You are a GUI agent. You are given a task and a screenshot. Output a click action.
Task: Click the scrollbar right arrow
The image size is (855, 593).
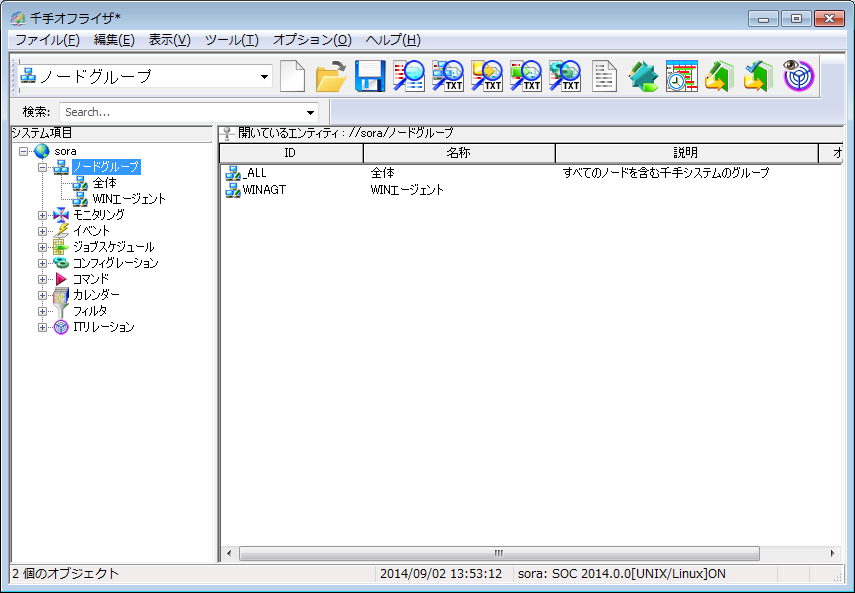832,553
